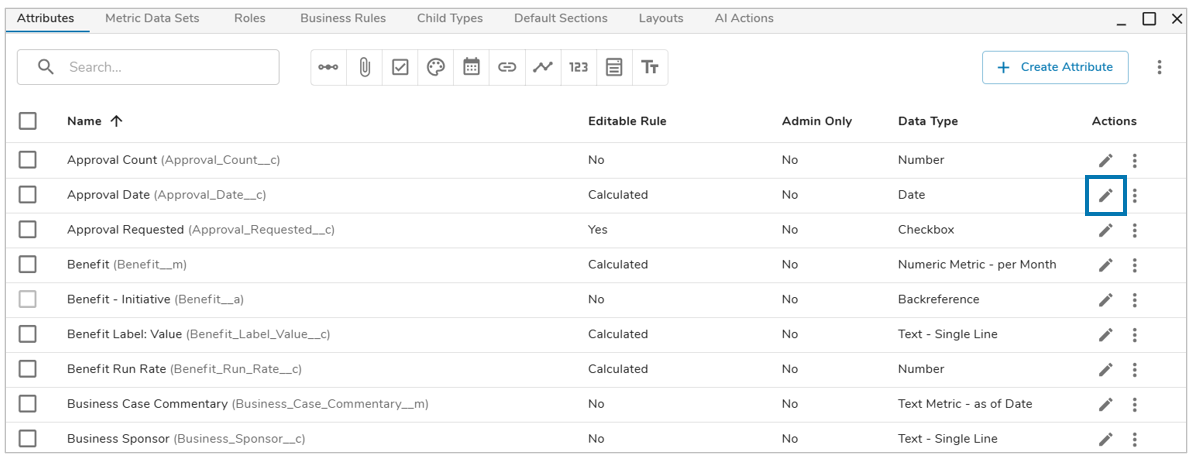Toggle the select-all header checkbox
1191x457 pixels.
[28, 121]
